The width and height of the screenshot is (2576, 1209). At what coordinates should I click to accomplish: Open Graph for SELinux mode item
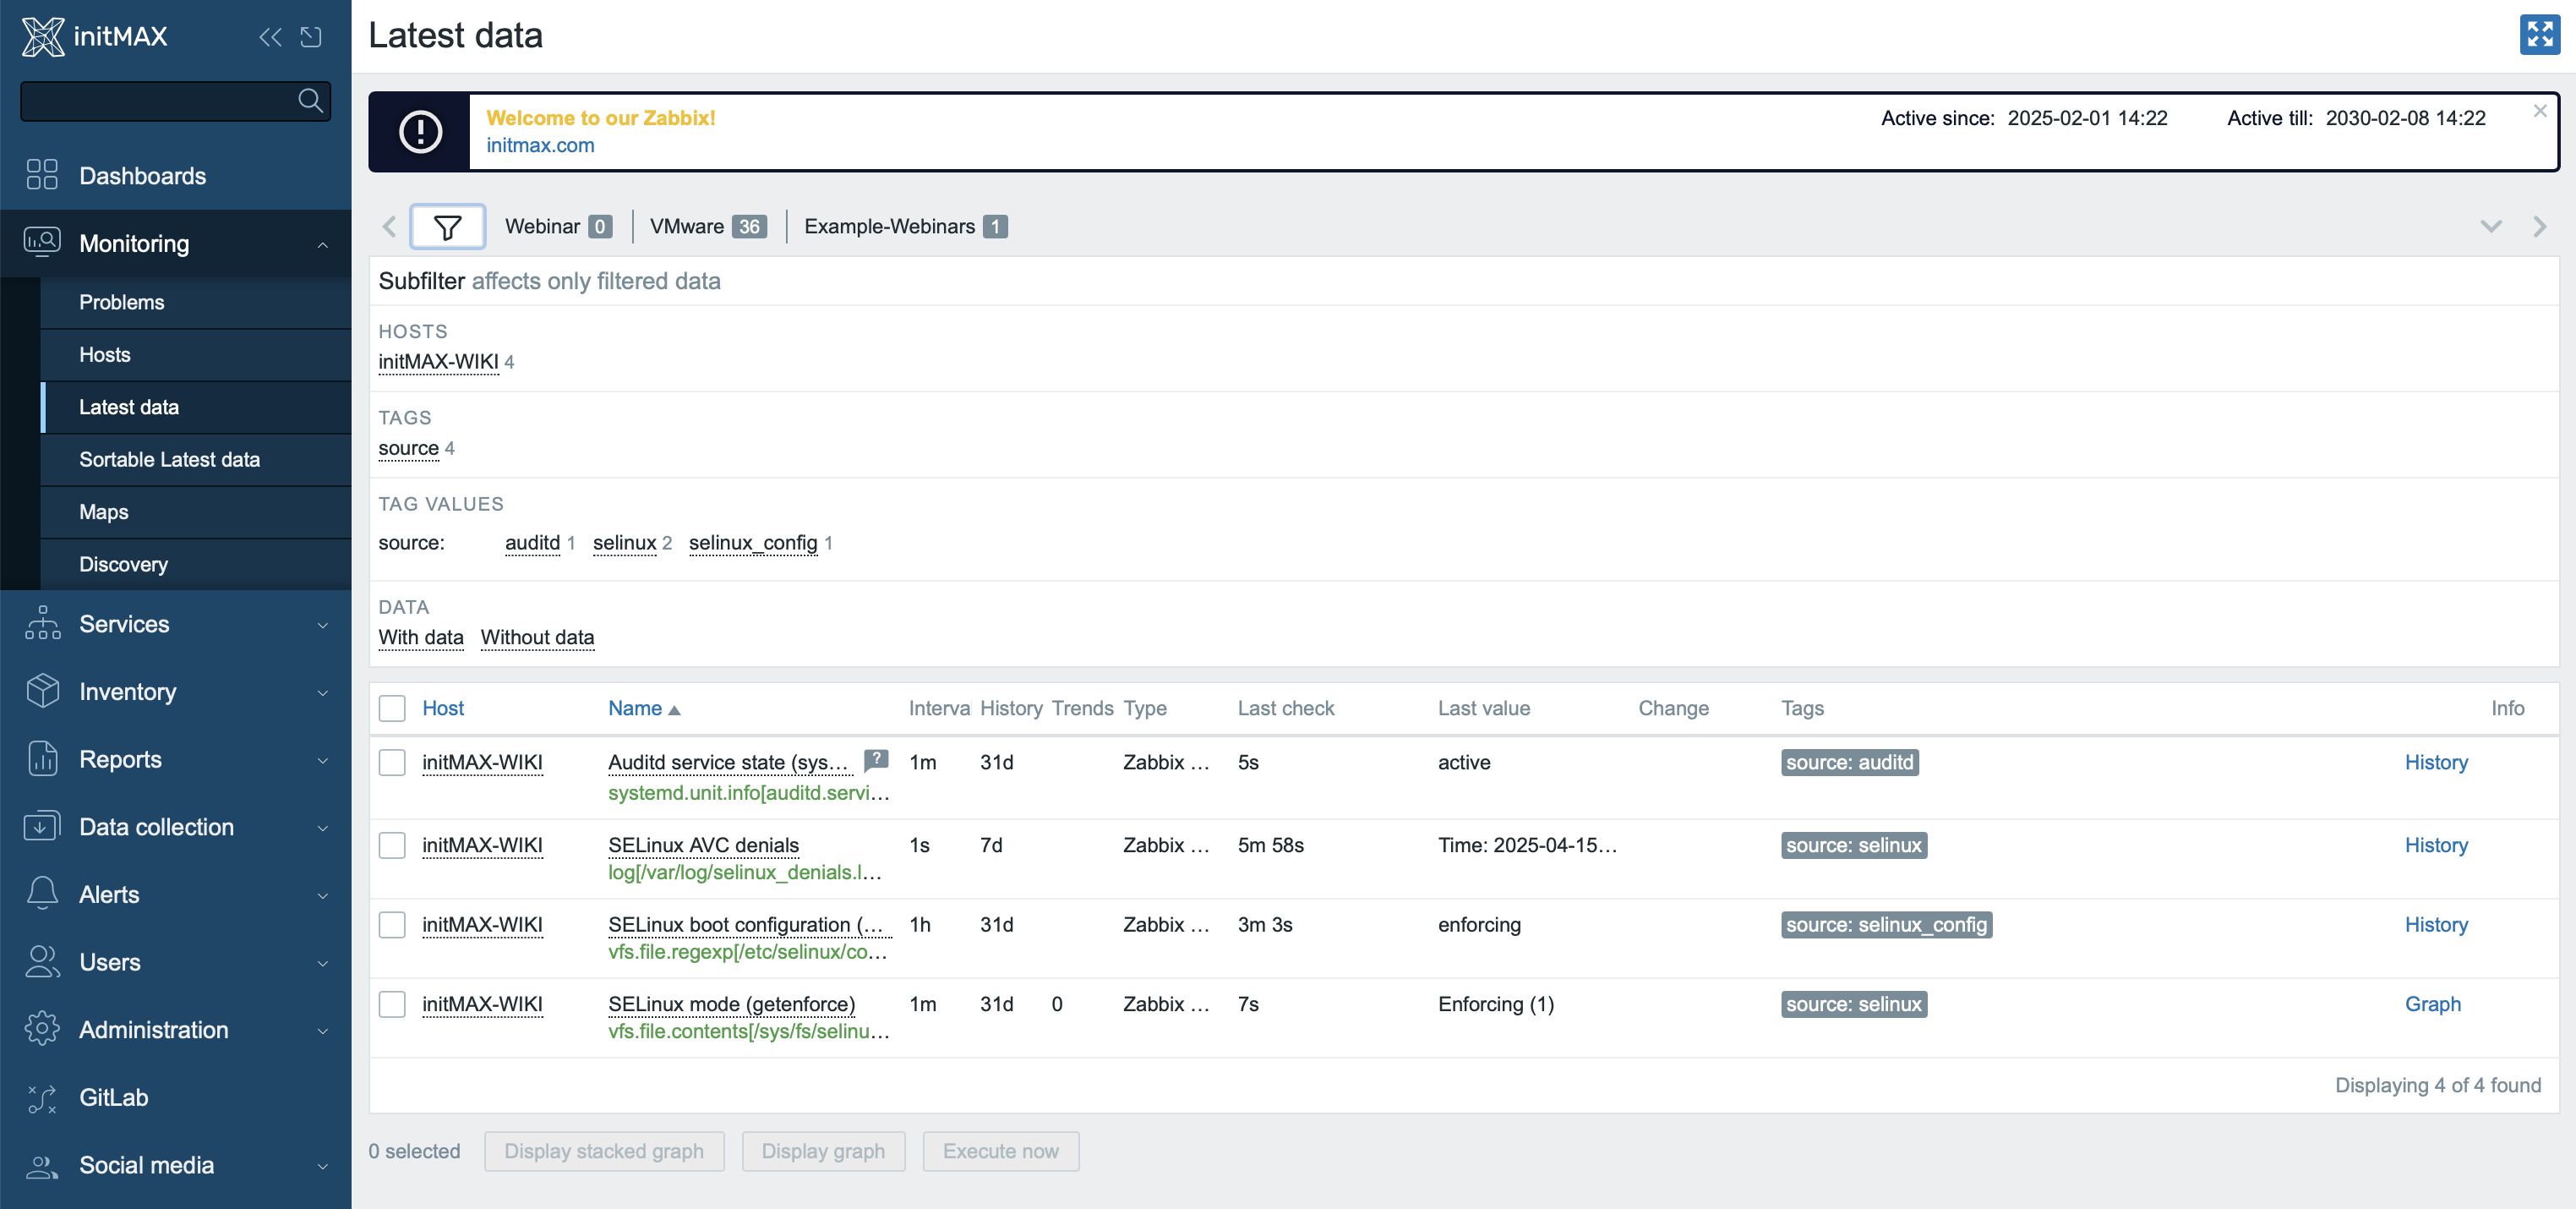click(x=2432, y=1004)
